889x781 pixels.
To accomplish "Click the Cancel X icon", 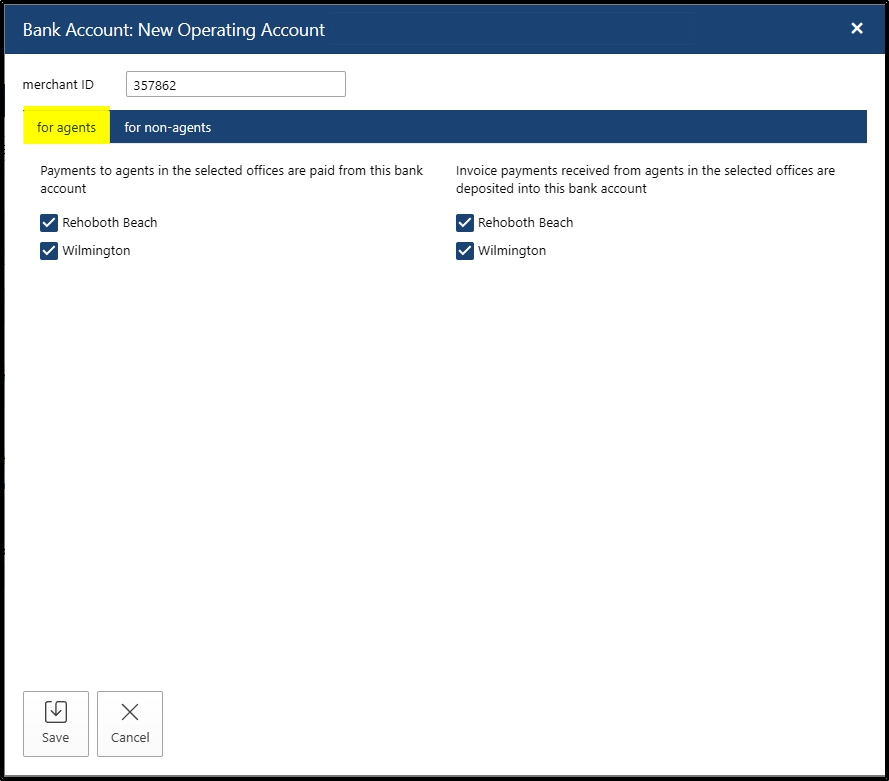I will point(130,712).
